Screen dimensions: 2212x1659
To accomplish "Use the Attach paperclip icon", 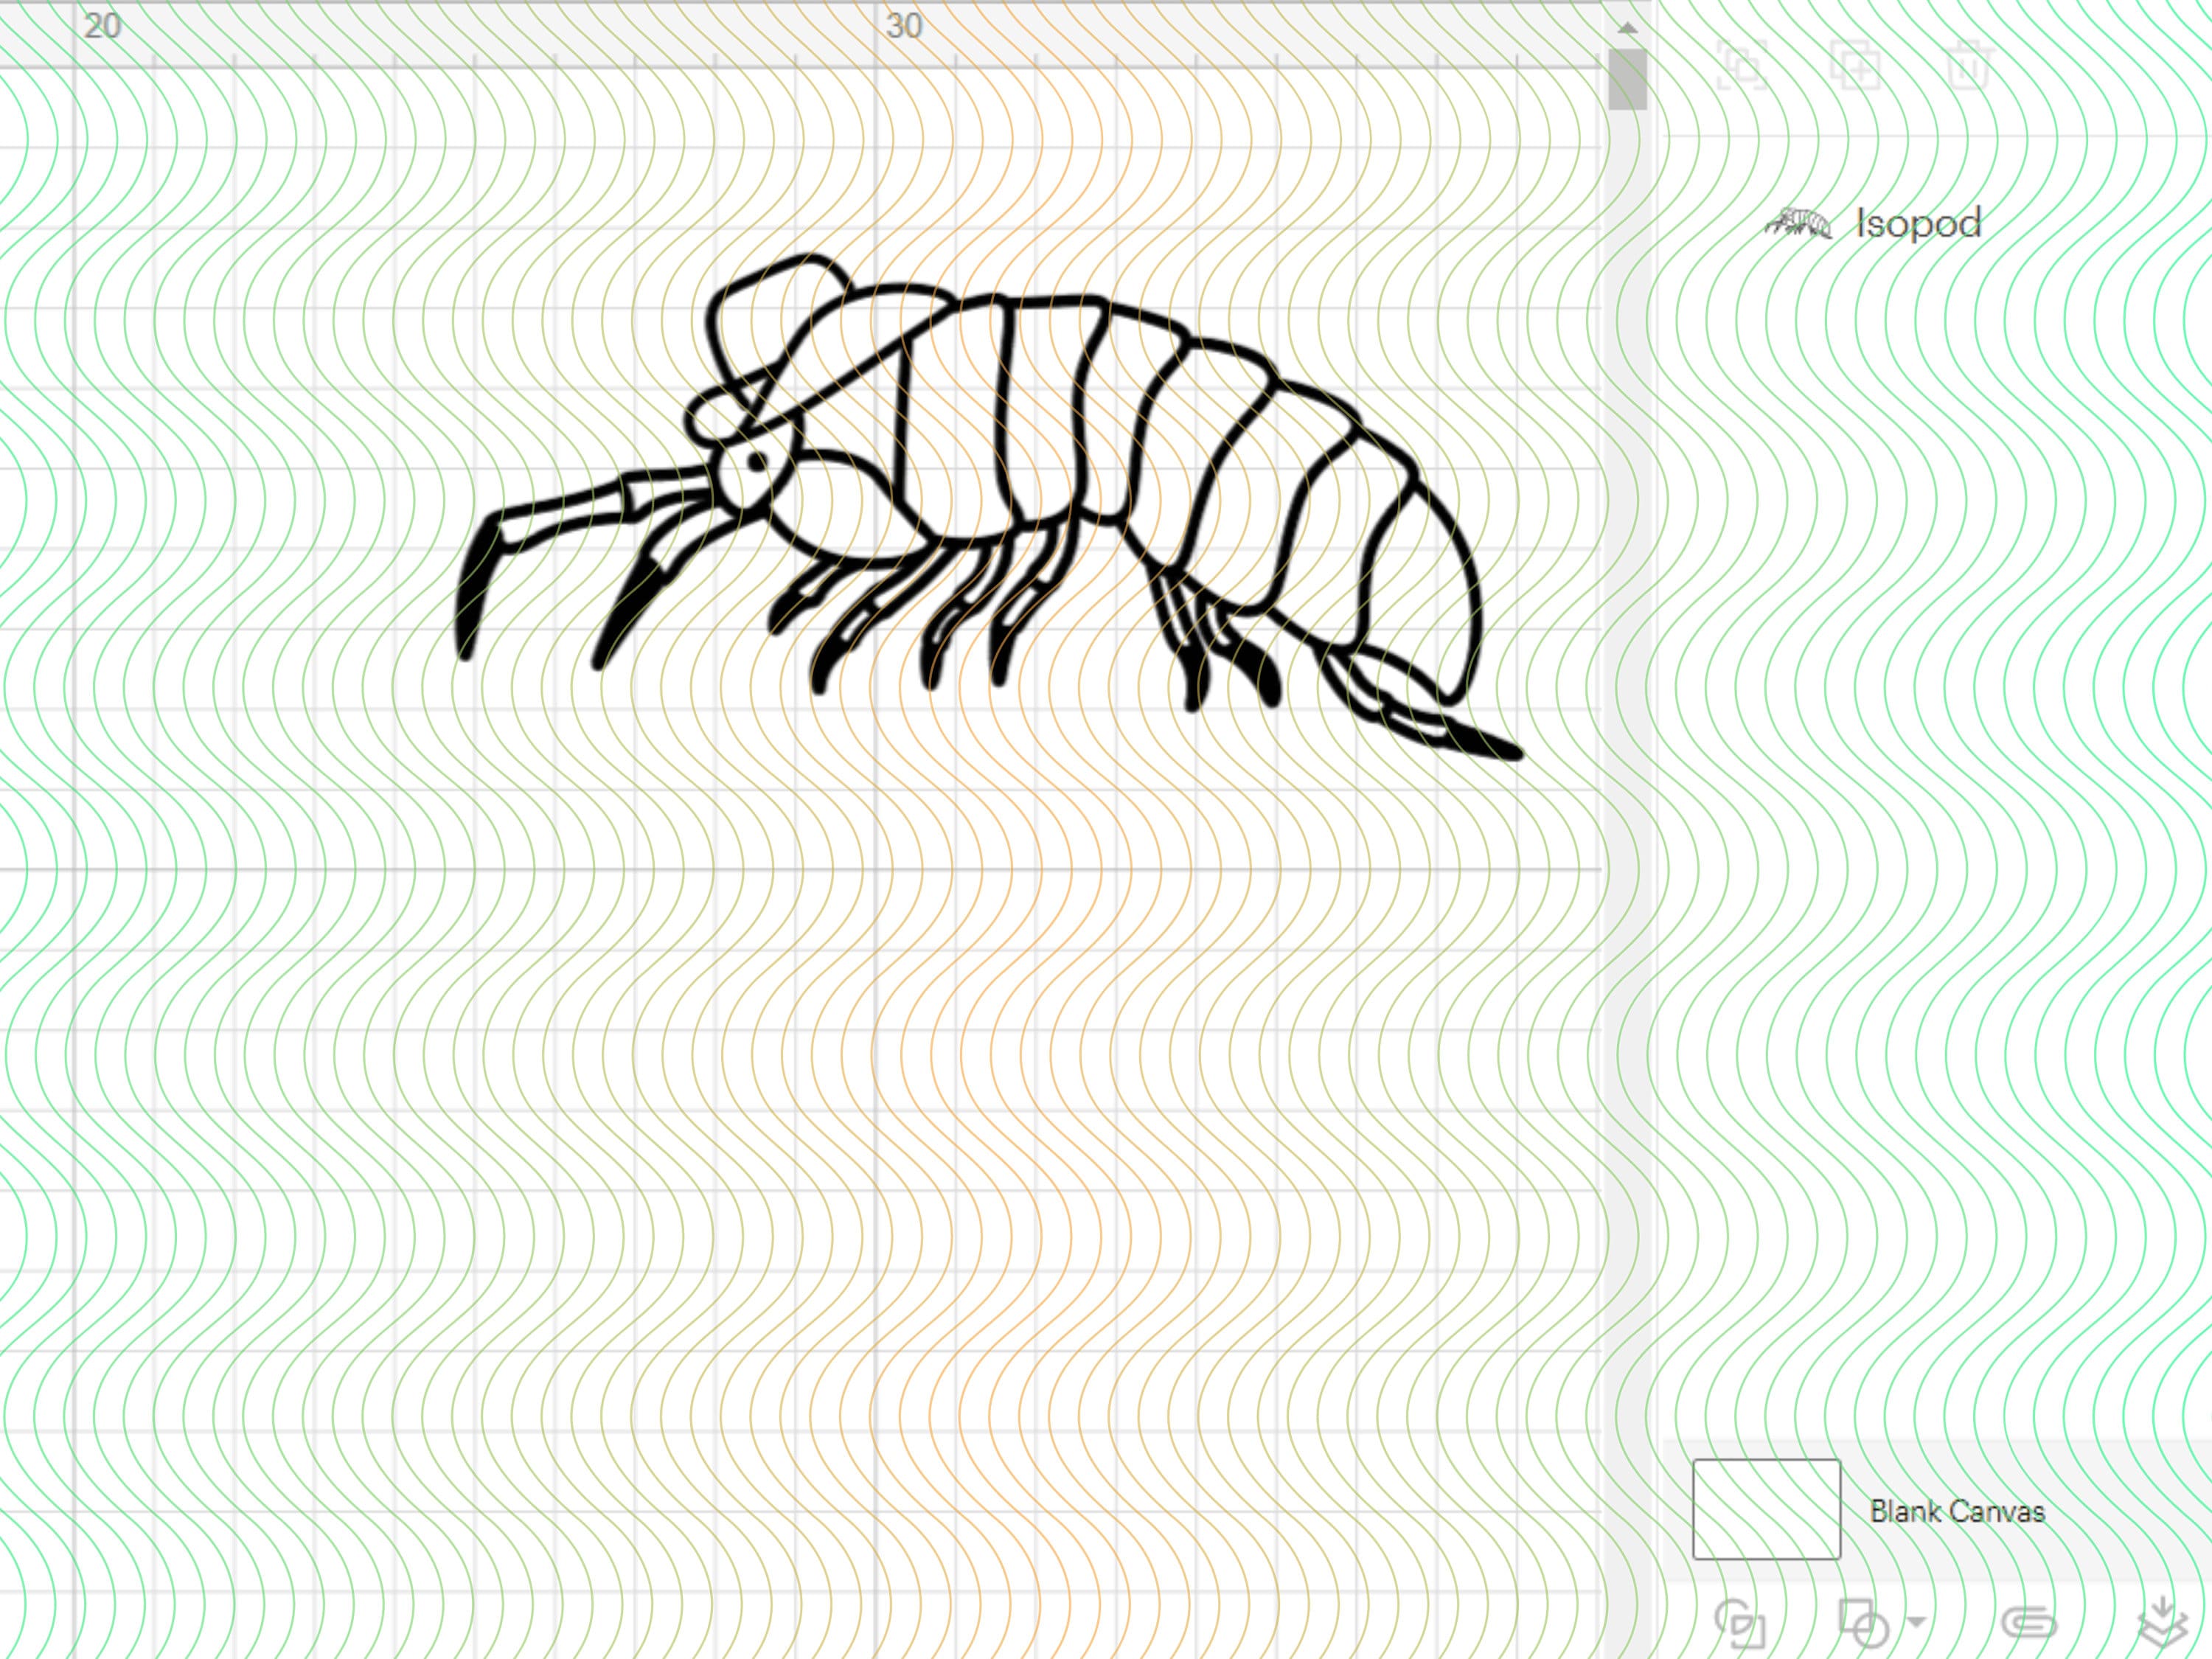I will (2030, 1624).
